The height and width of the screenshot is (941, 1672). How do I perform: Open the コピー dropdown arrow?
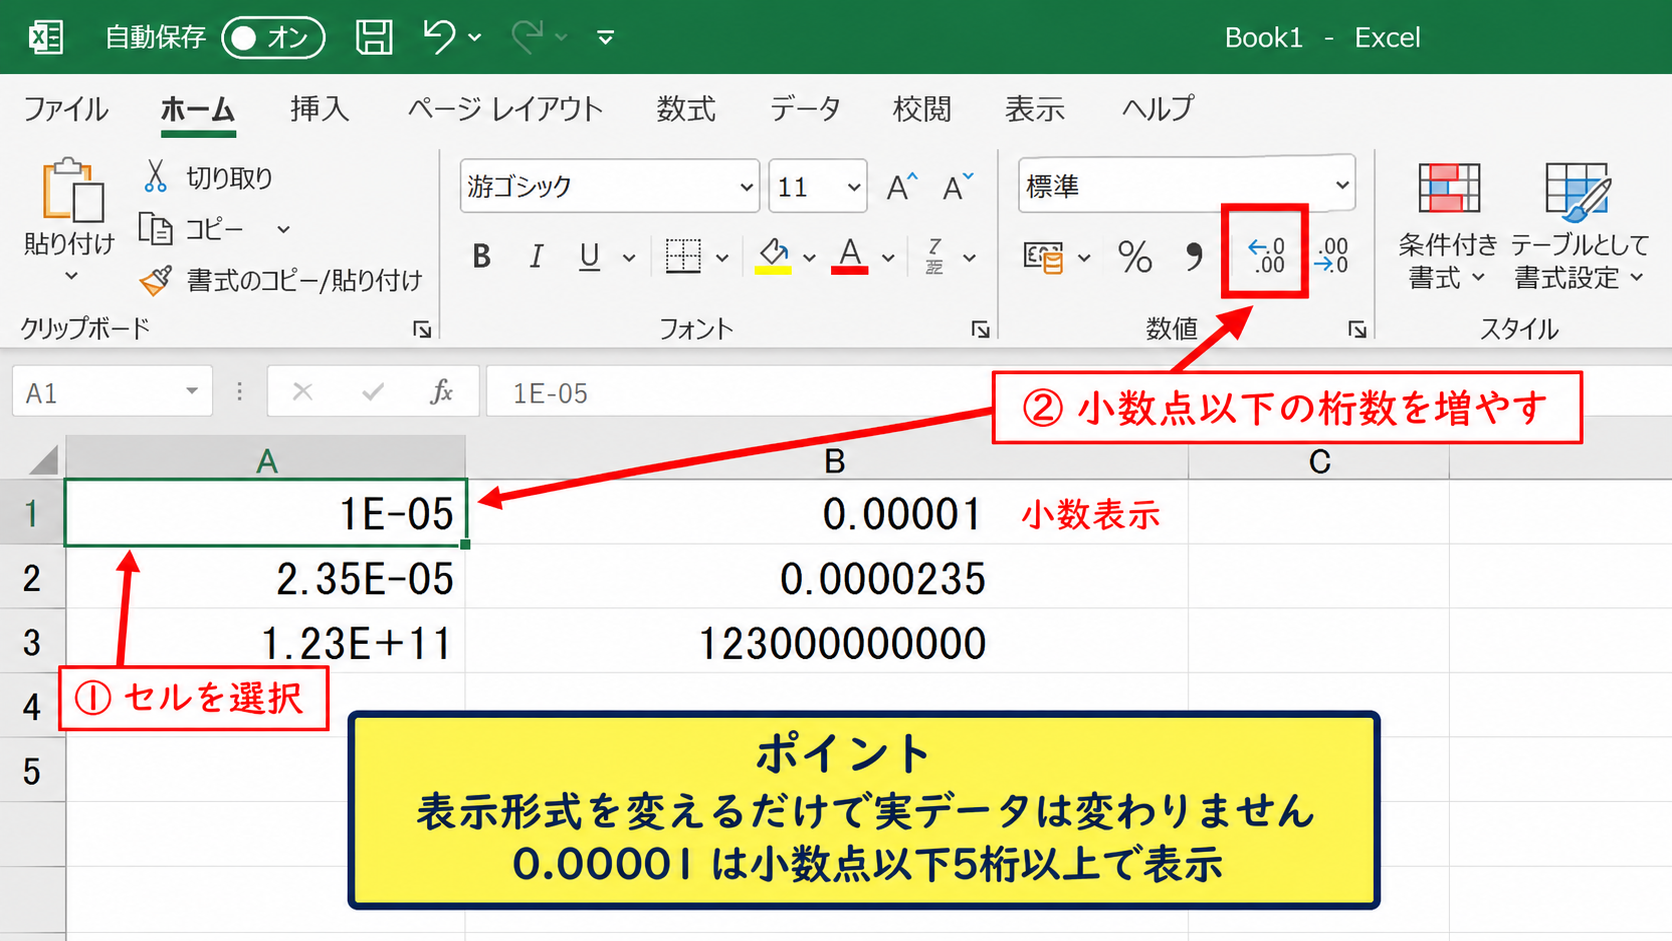click(x=284, y=230)
